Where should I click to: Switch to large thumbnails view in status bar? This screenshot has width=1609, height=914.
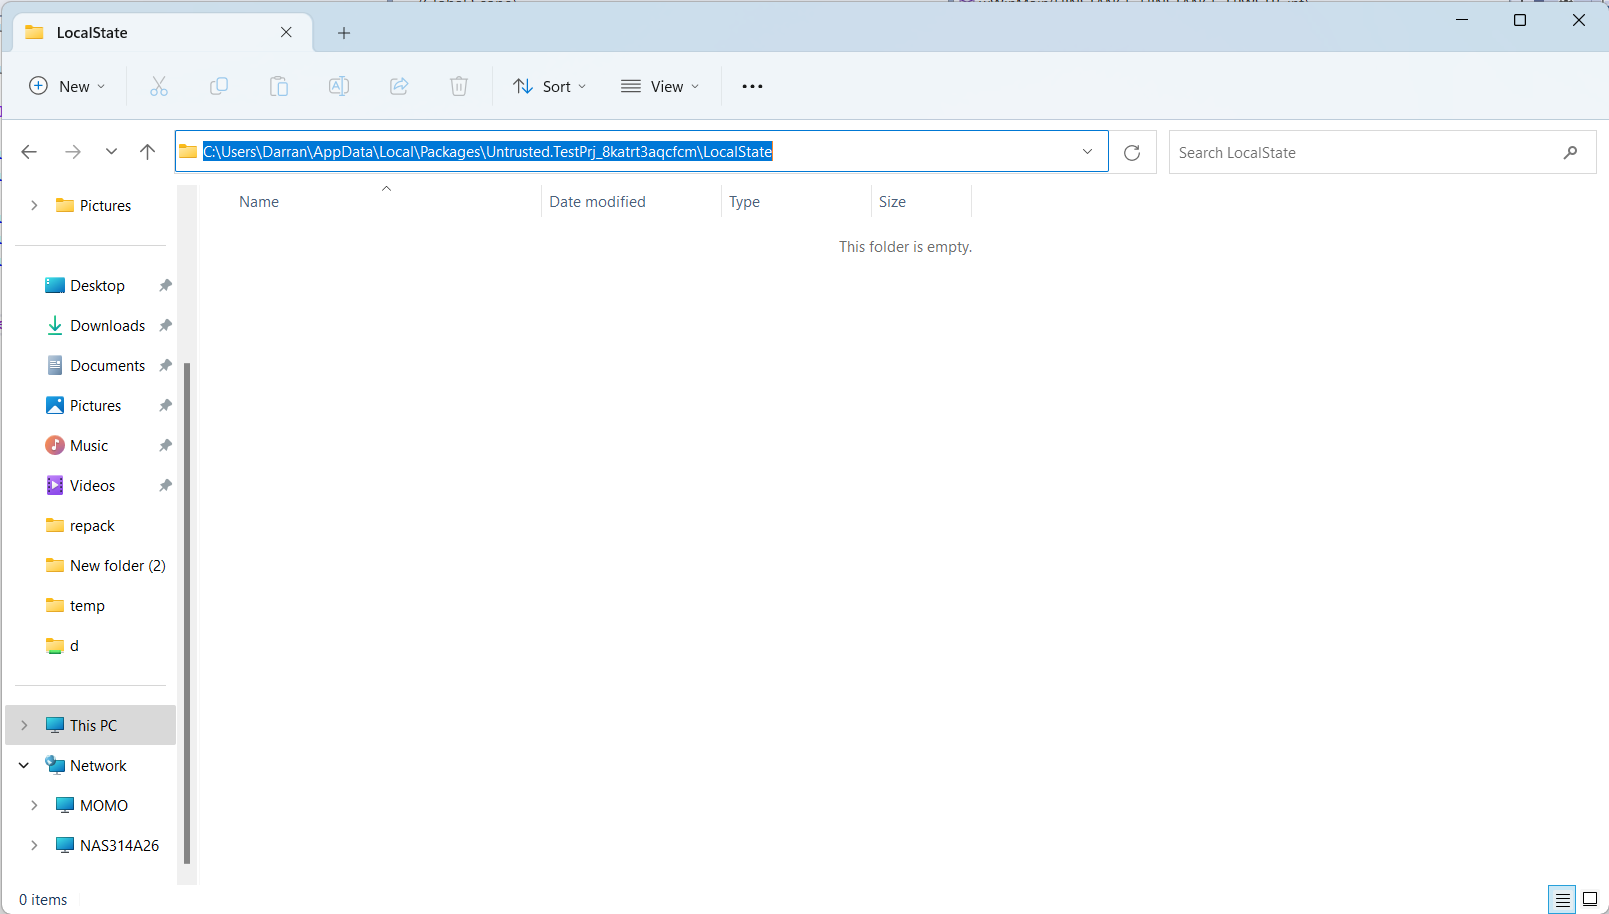(x=1589, y=899)
